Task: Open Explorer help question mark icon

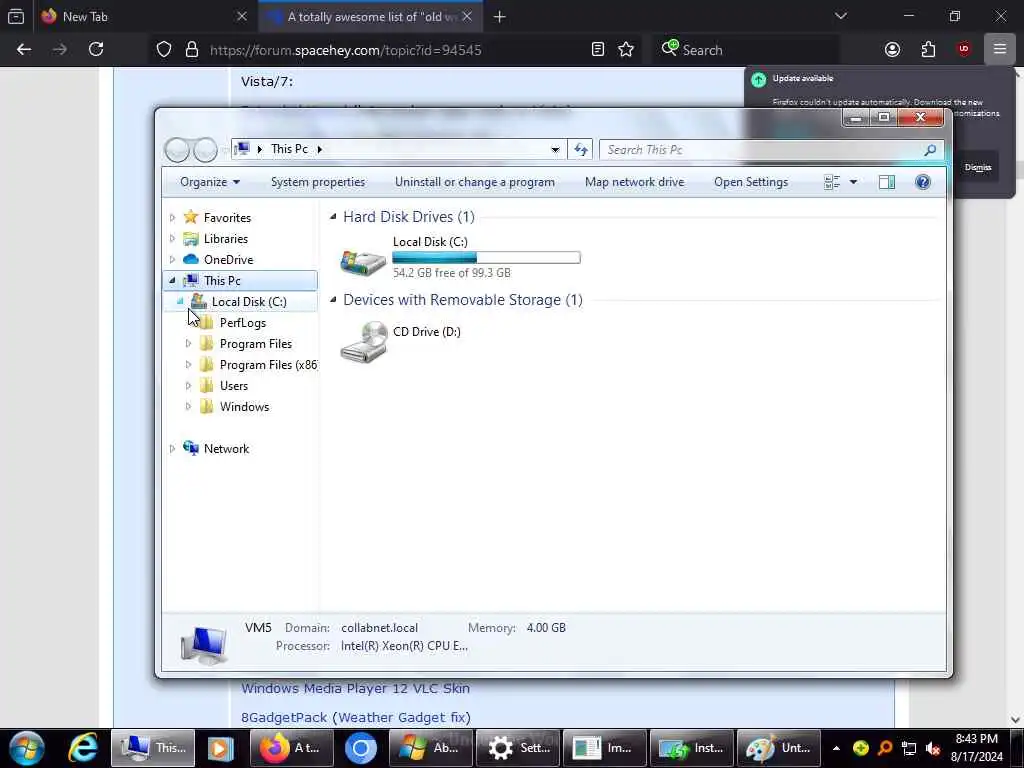Action: (923, 182)
